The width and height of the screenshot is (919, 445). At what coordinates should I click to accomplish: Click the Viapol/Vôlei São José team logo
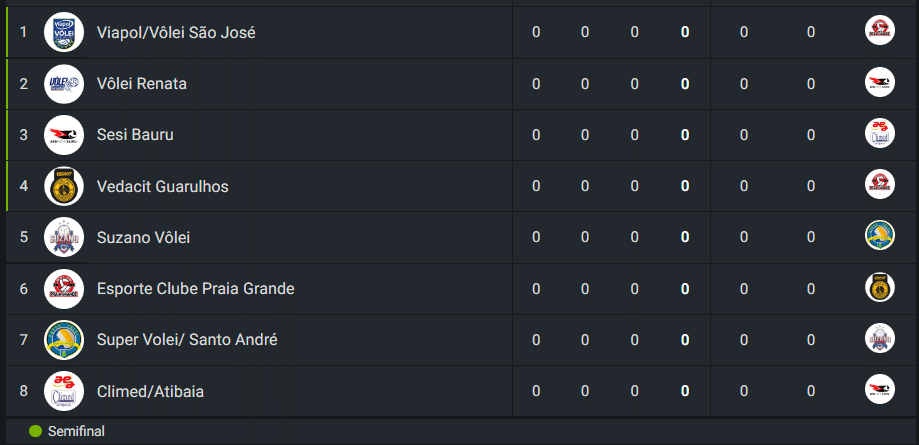(x=64, y=32)
